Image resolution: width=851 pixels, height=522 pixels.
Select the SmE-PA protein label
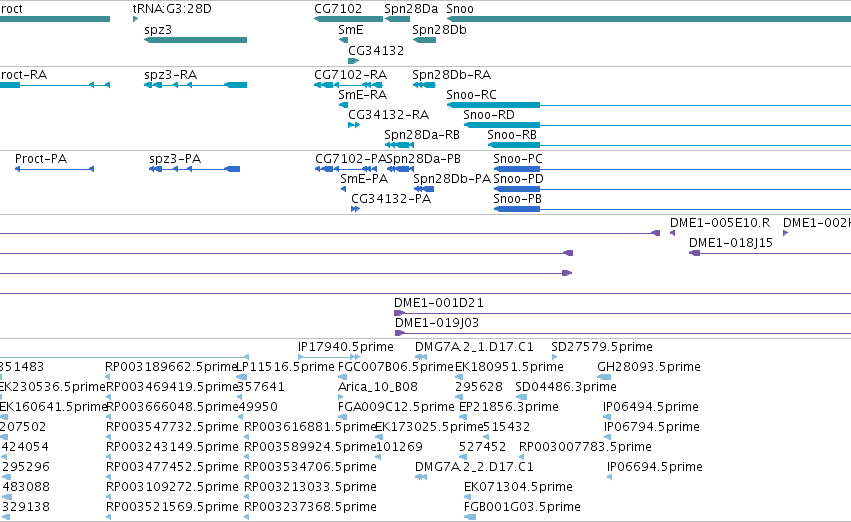pyautogui.click(x=364, y=179)
